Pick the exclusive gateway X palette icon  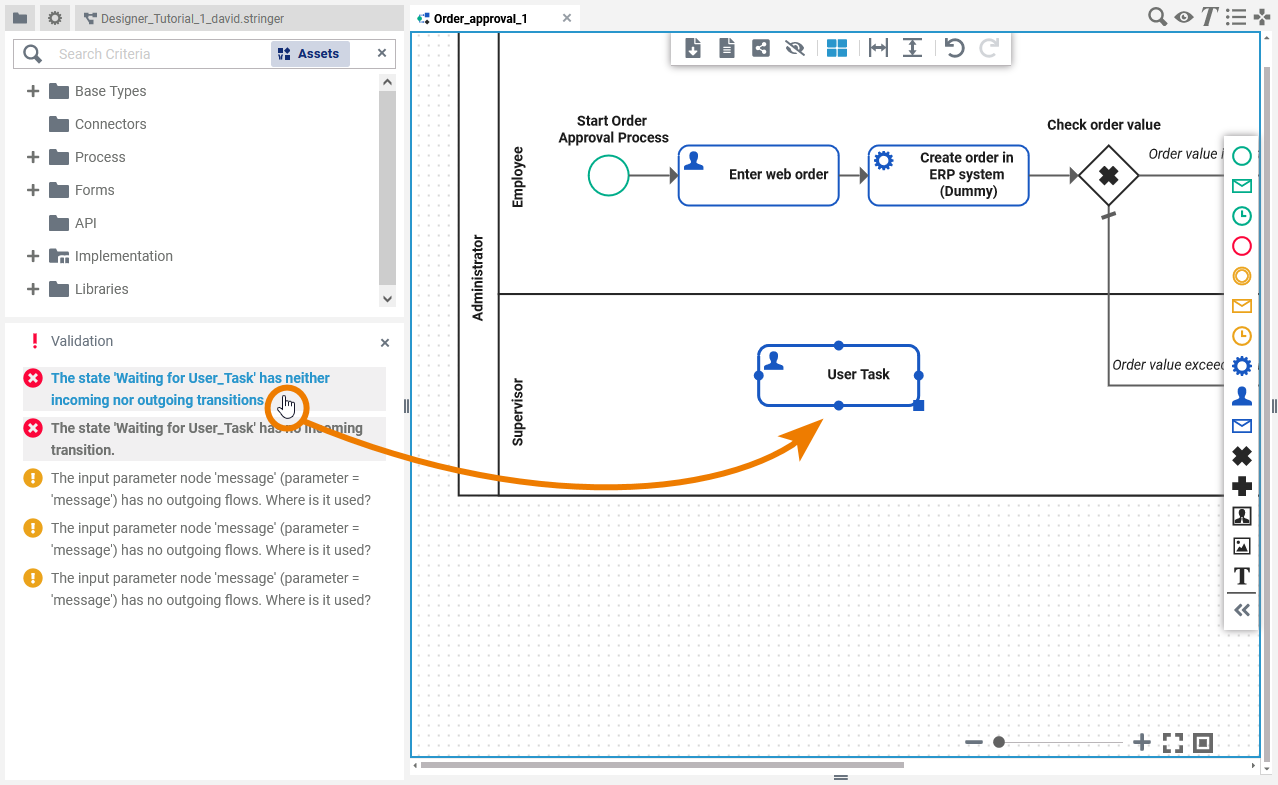pos(1241,456)
